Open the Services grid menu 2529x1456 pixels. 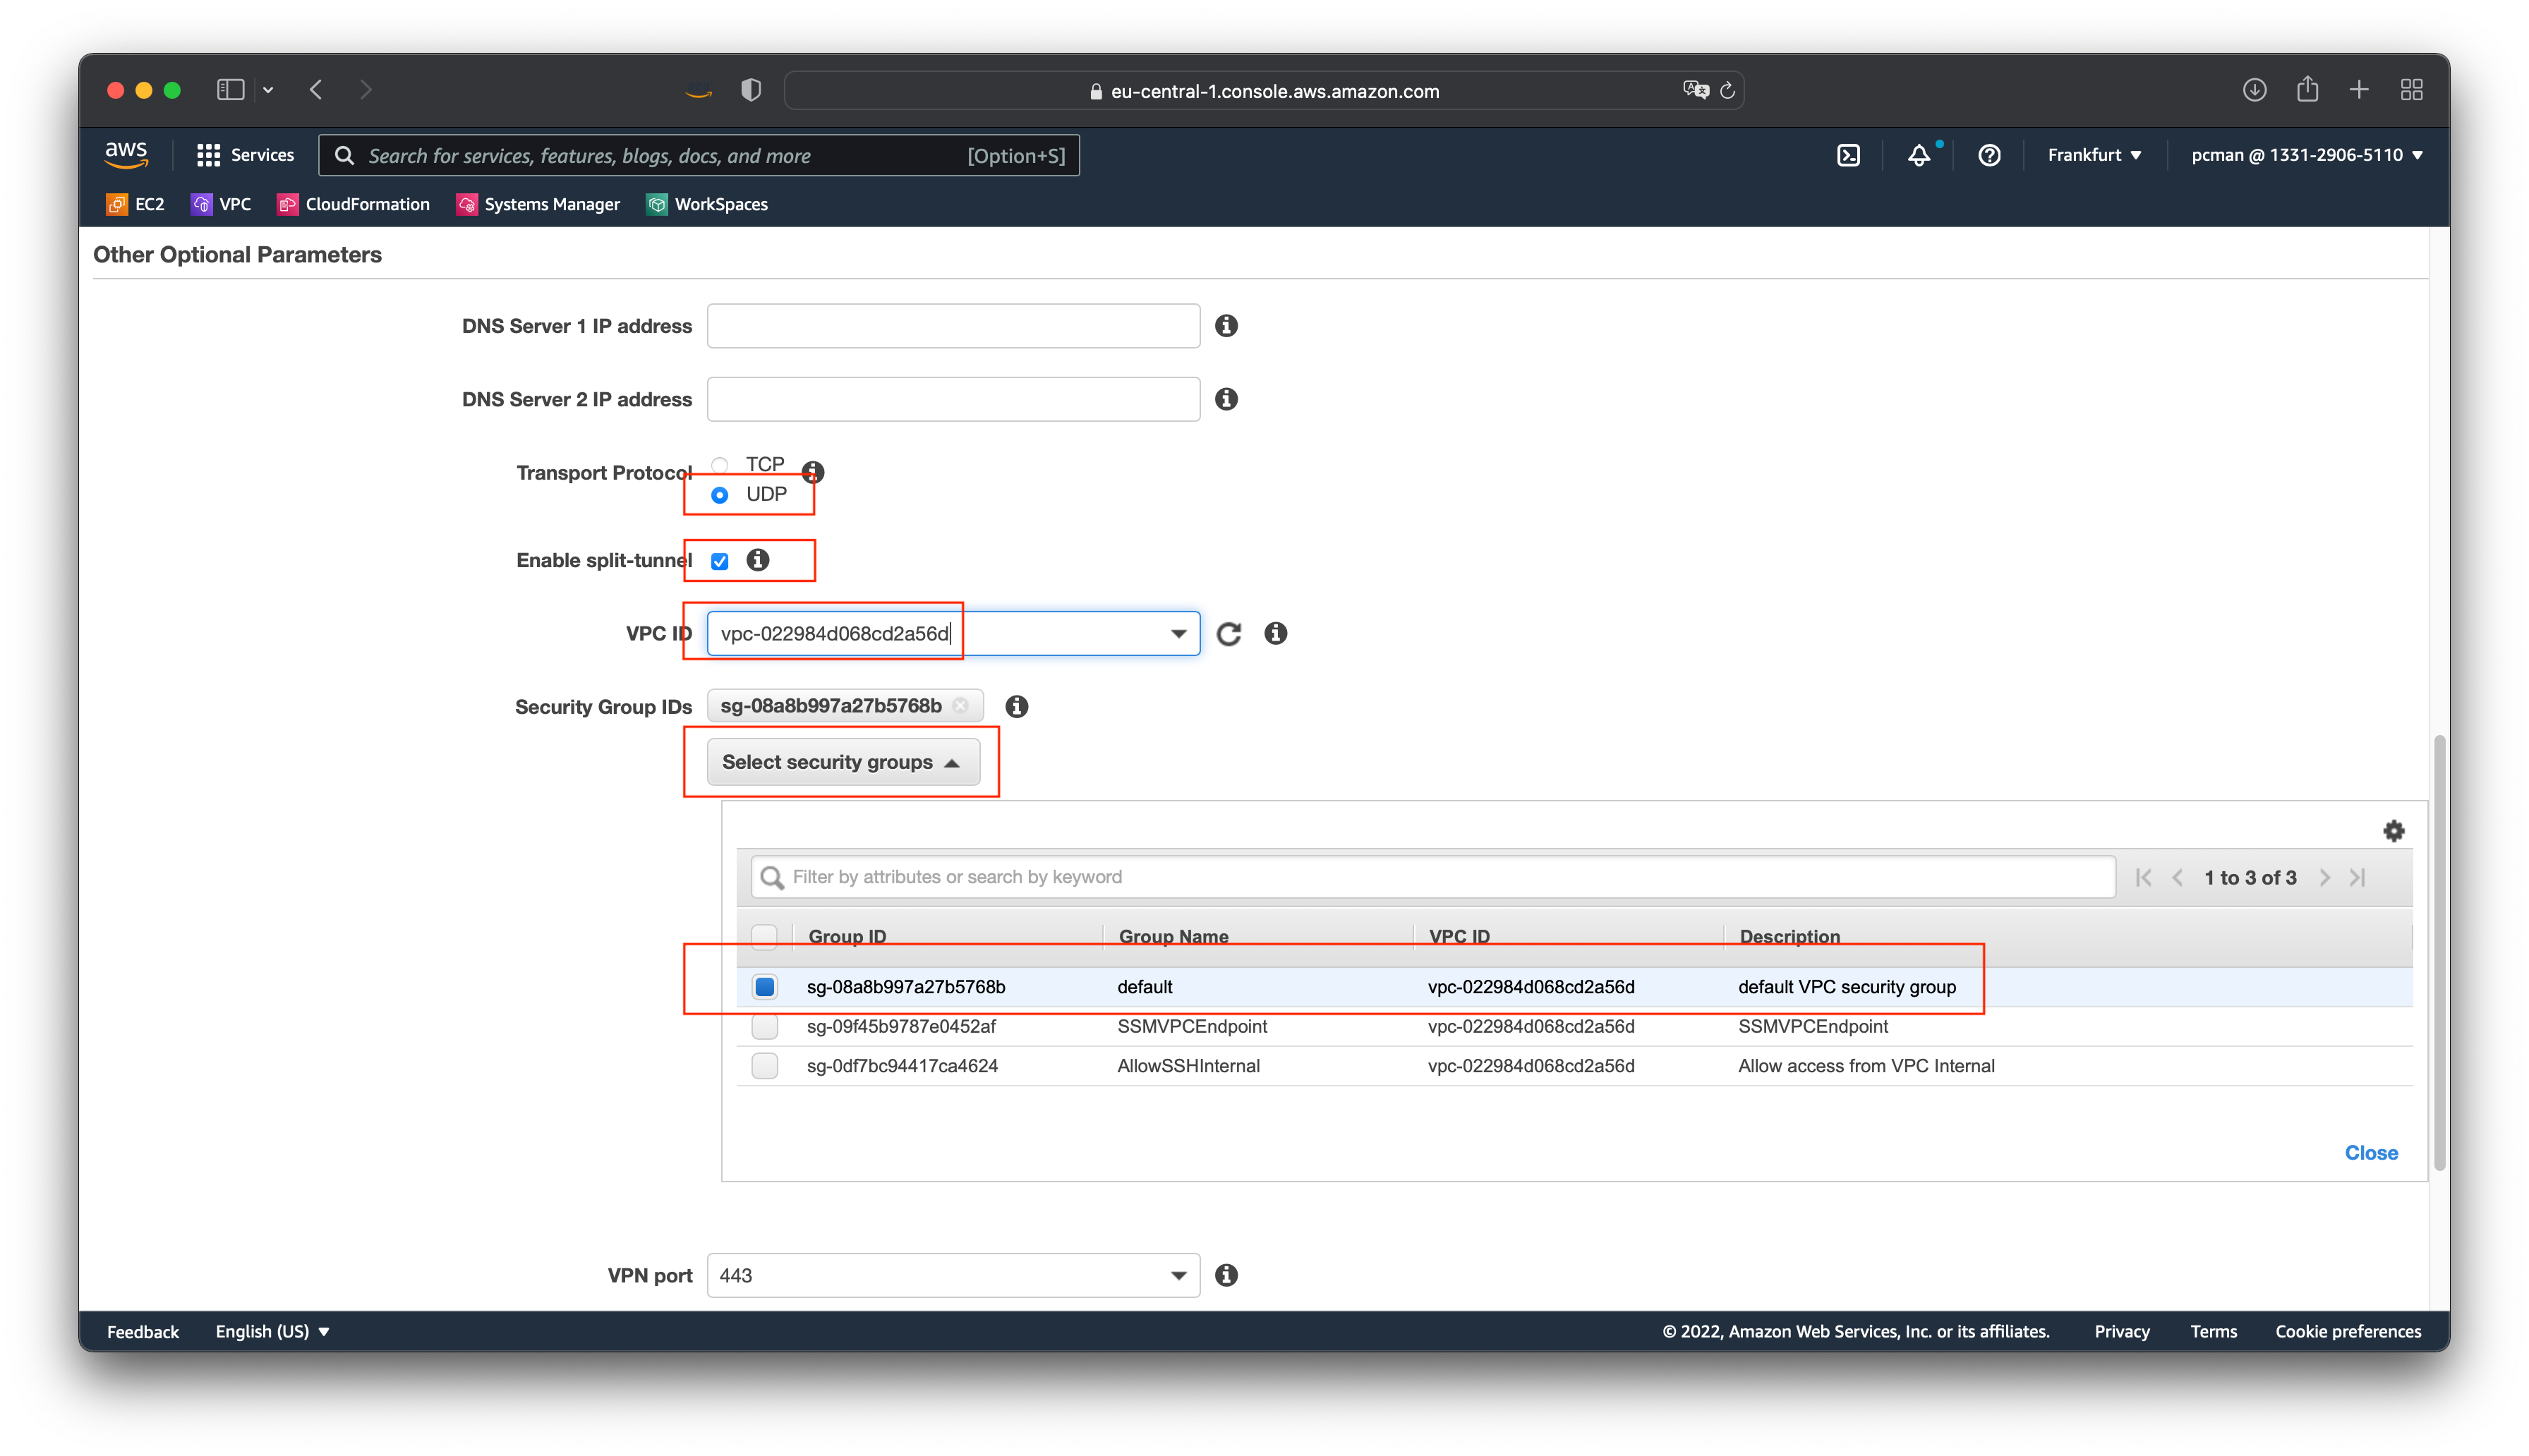(245, 155)
